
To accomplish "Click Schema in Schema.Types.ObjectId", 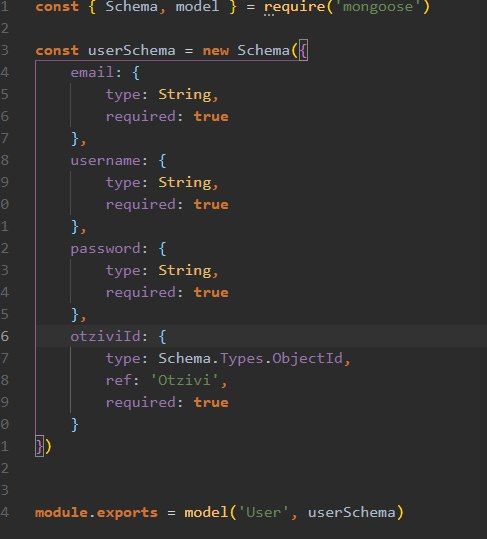I will tap(184, 359).
